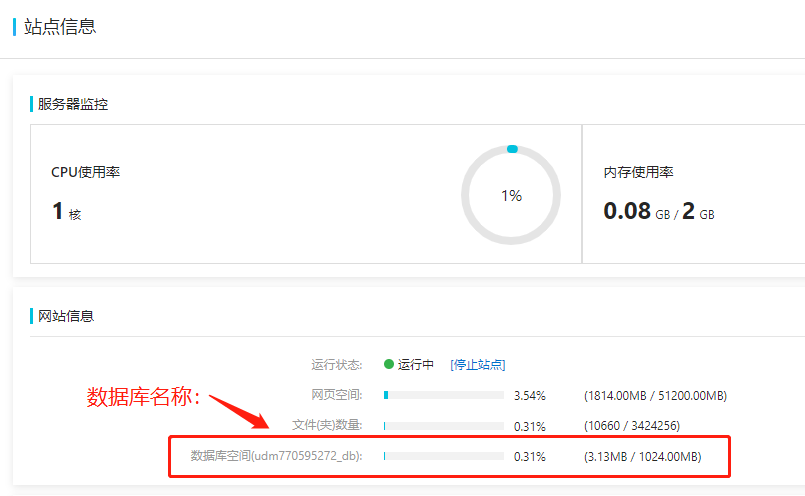Click the (3.13MB / 1024.00MB) database value
805x496 pixels.
642,456
